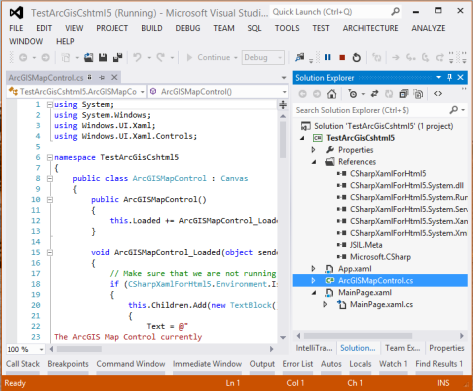
Task: Switch to the Team Explorer tab
Action: 403,348
